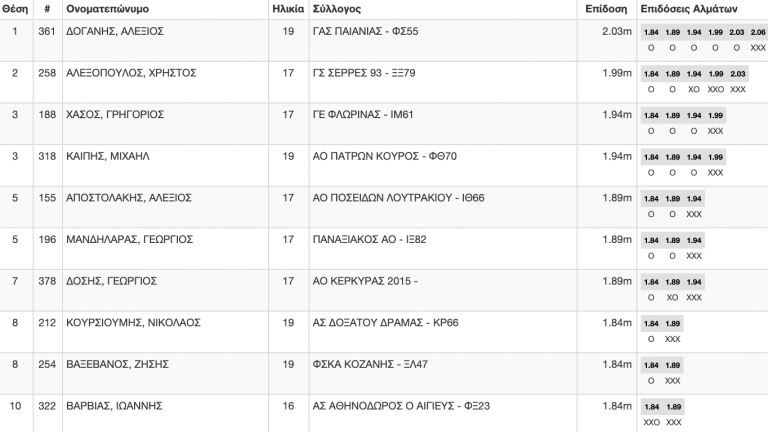
Task: Click bib number 258
Action: tap(47, 73)
